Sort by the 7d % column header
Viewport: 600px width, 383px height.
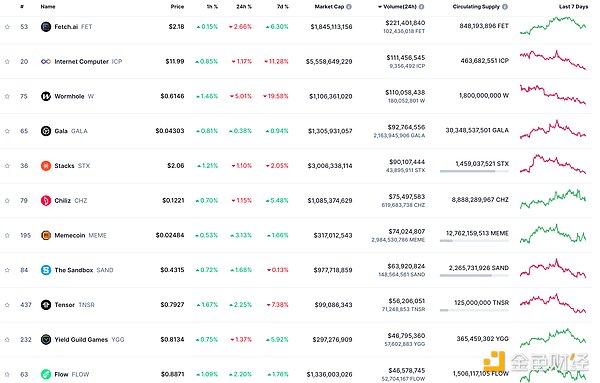283,7
